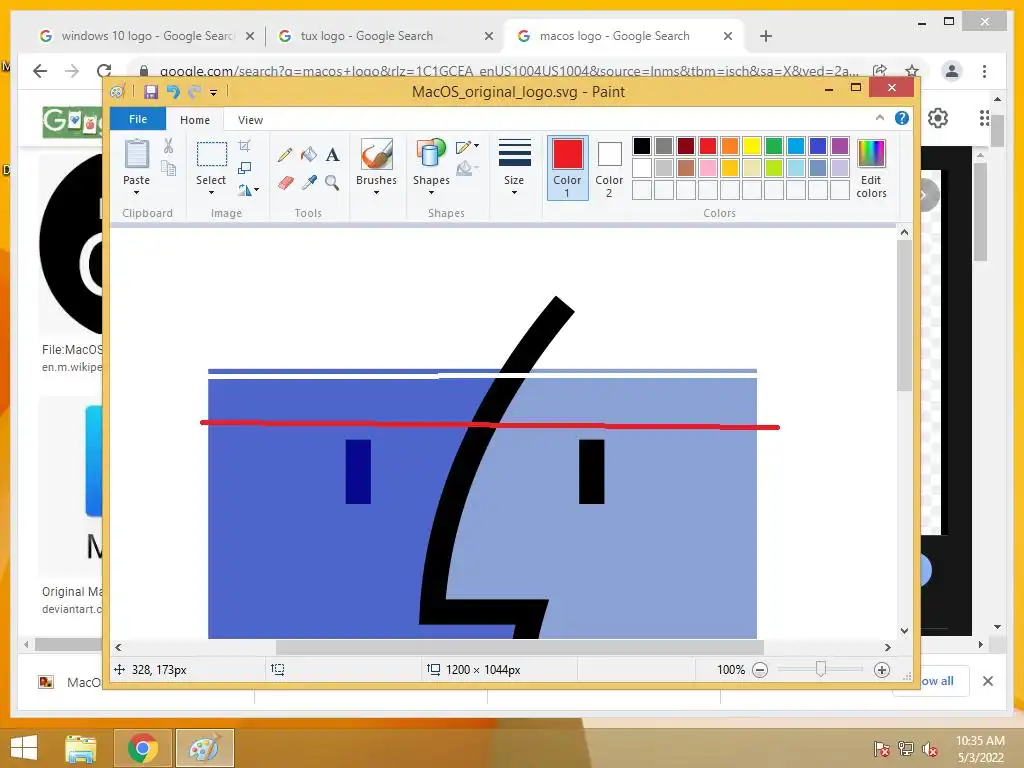Expand the Size dropdown arrow
This screenshot has width=1024, height=768.
point(514,193)
